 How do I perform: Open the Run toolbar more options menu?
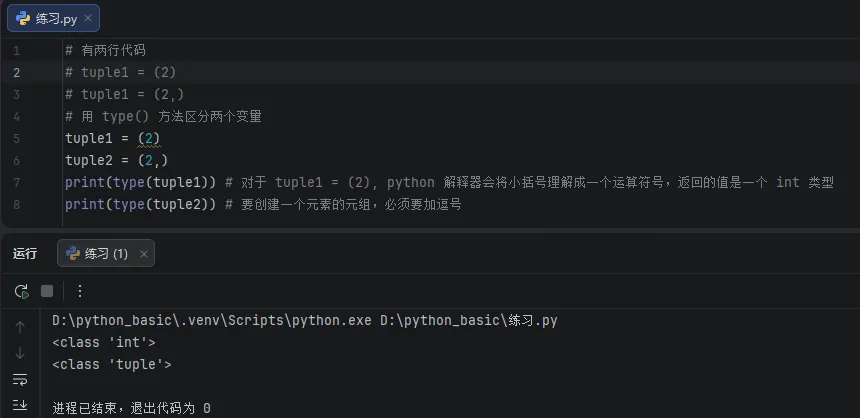80,291
